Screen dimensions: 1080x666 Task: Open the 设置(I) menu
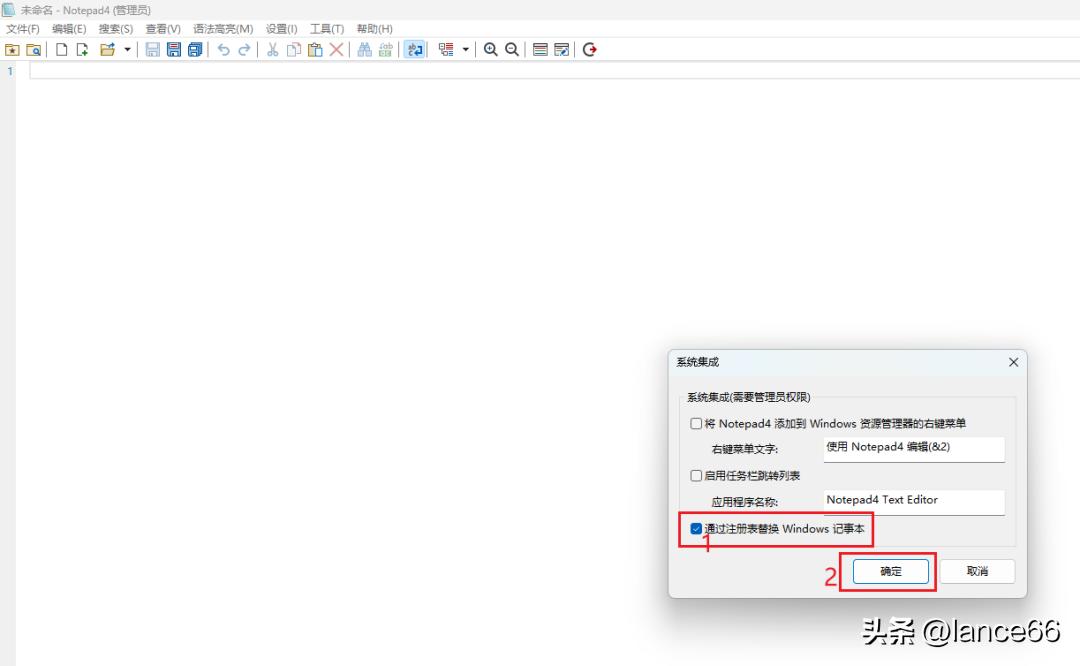pos(282,29)
